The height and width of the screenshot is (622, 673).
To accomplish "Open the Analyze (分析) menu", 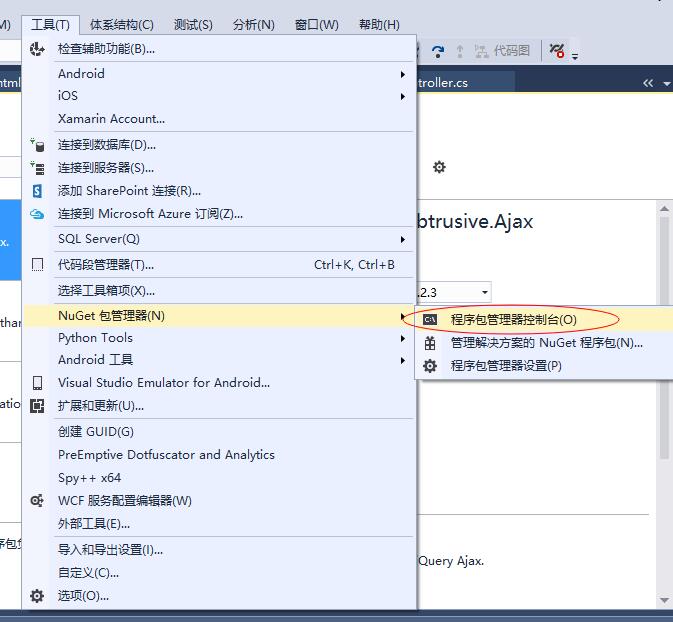I will [253, 25].
